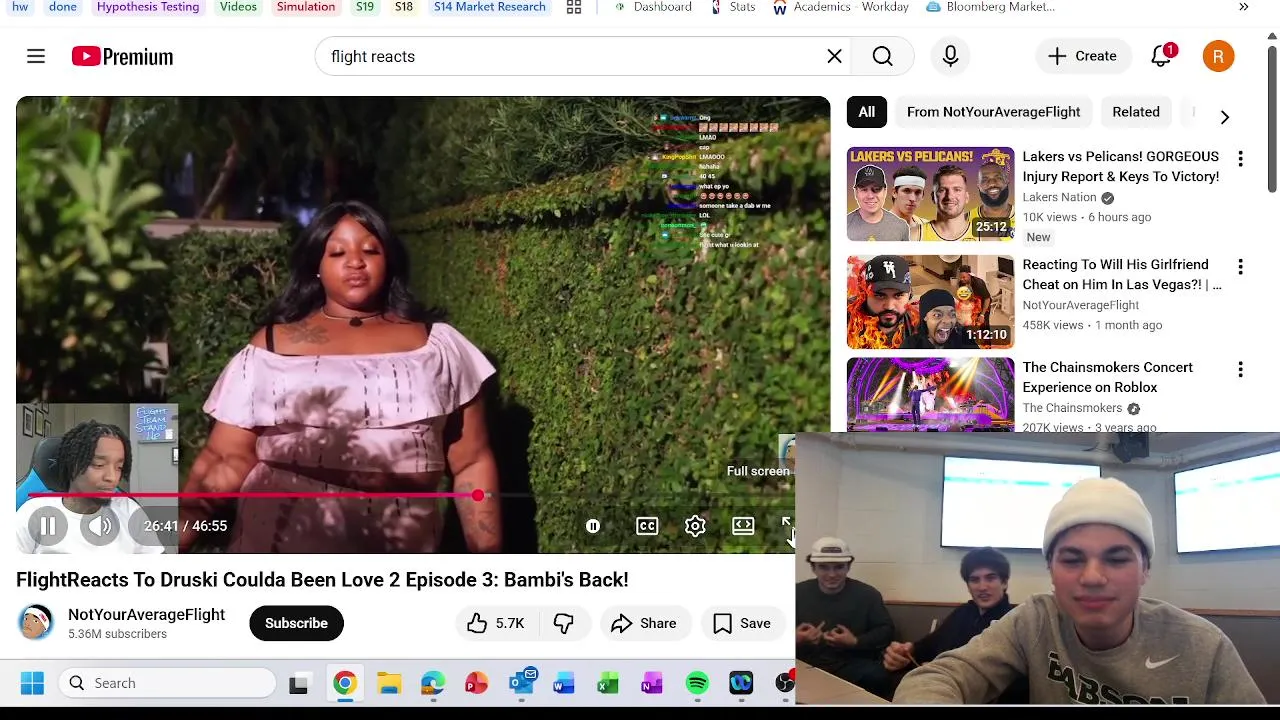The height and width of the screenshot is (720, 1280).
Task: Open the account avatar menu
Action: [1218, 57]
